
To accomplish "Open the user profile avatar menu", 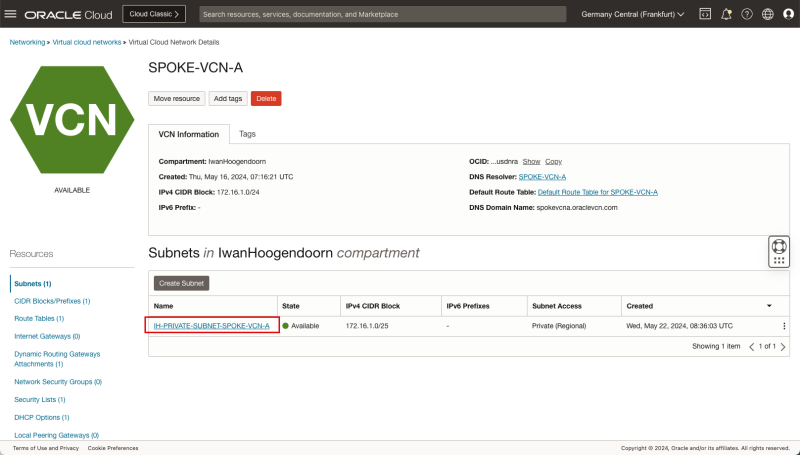I will pos(788,15).
